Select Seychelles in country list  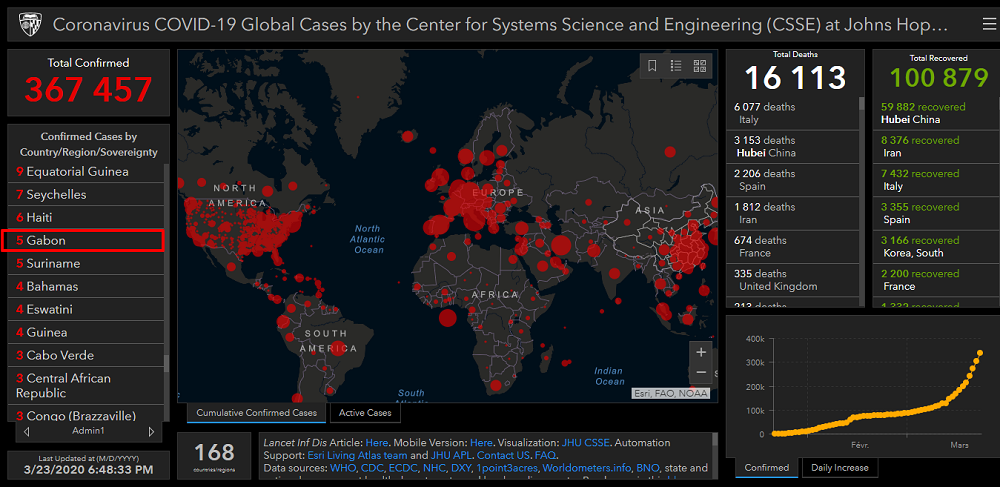[86, 194]
